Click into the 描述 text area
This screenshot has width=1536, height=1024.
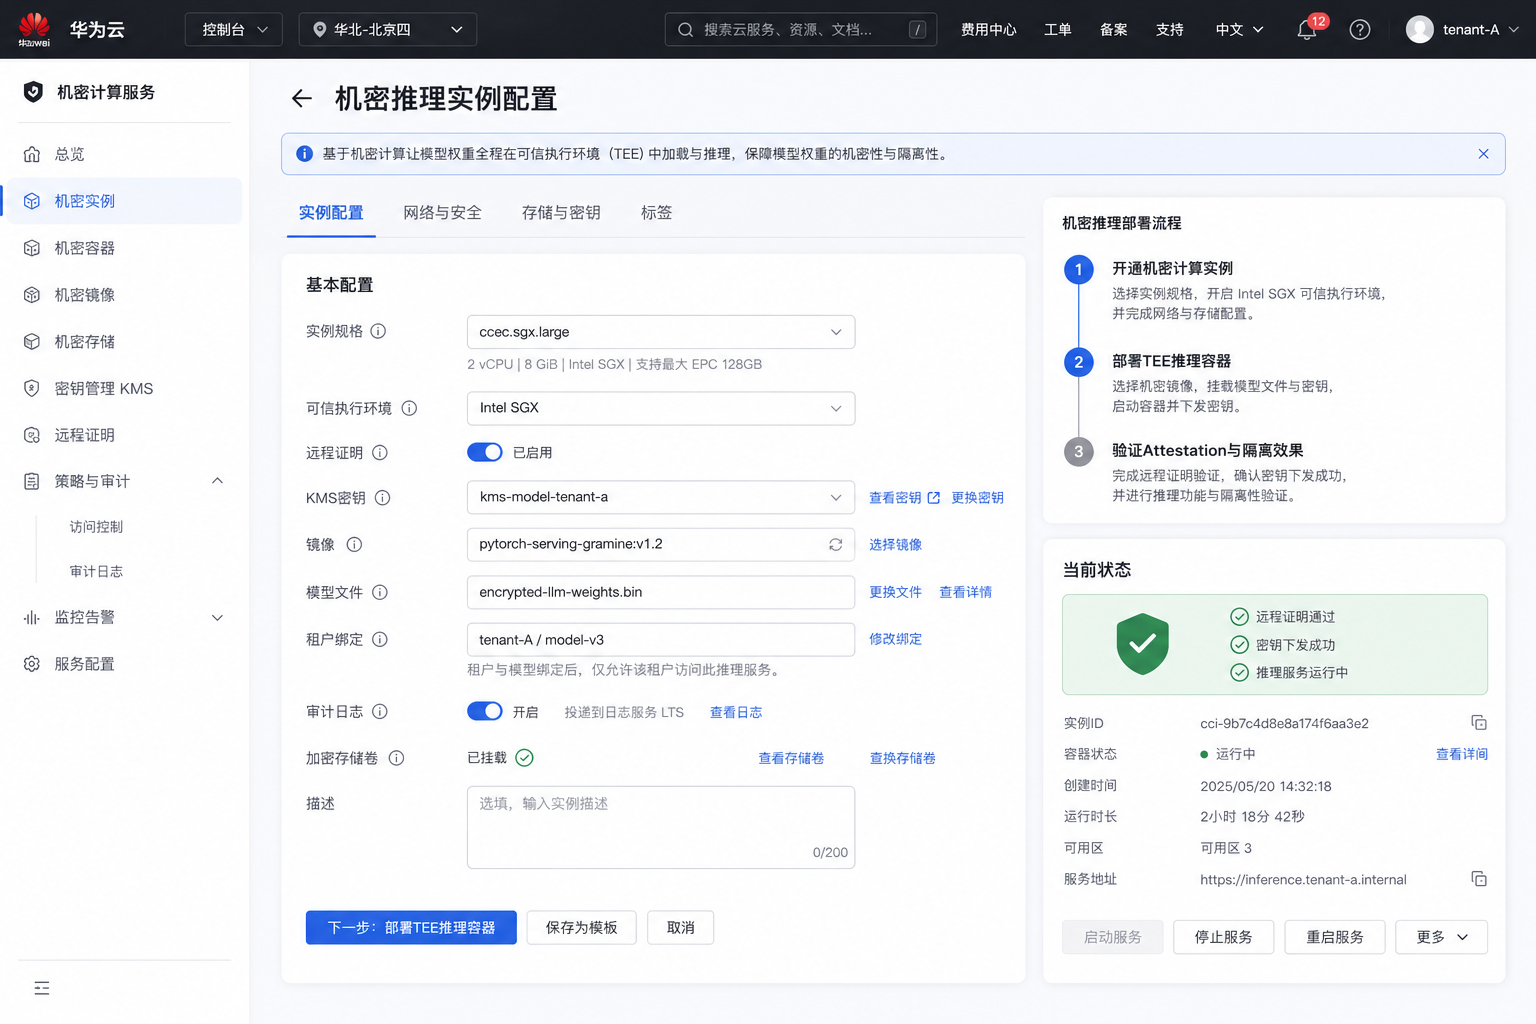point(661,827)
